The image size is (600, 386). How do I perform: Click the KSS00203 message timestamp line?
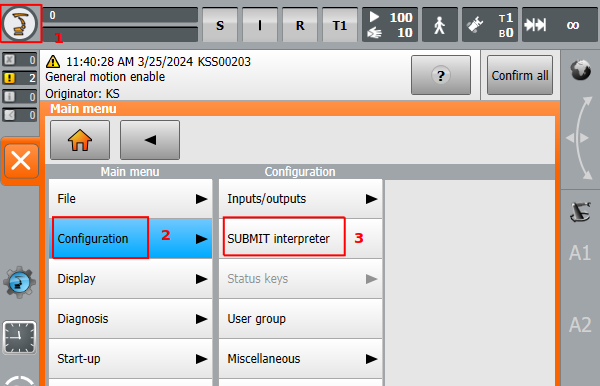(158, 62)
